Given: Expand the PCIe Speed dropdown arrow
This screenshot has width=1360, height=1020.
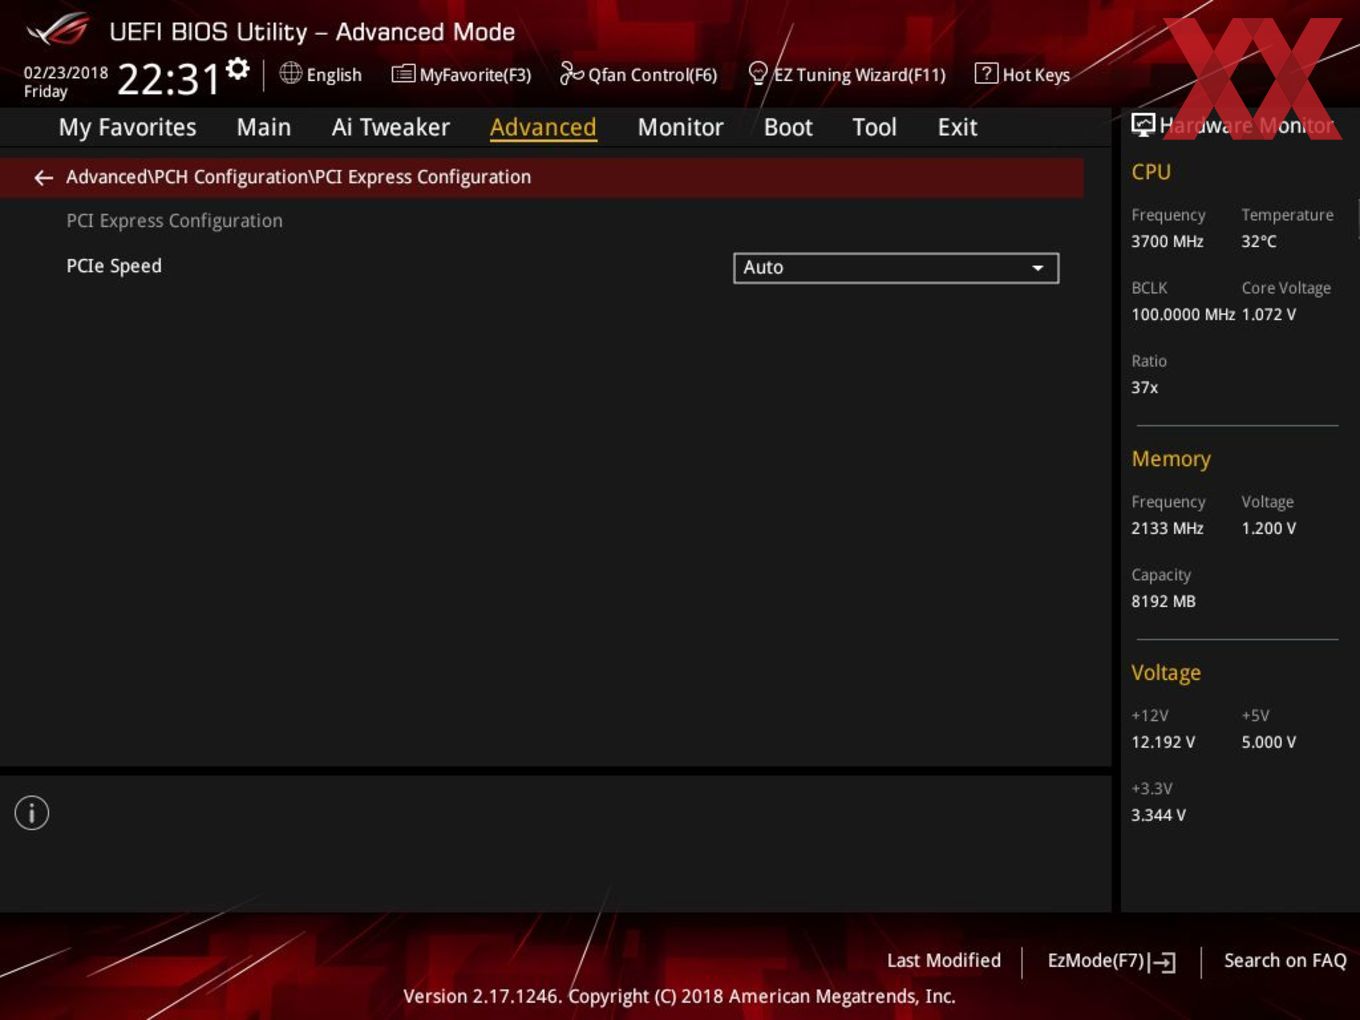Looking at the screenshot, I should coord(1038,268).
